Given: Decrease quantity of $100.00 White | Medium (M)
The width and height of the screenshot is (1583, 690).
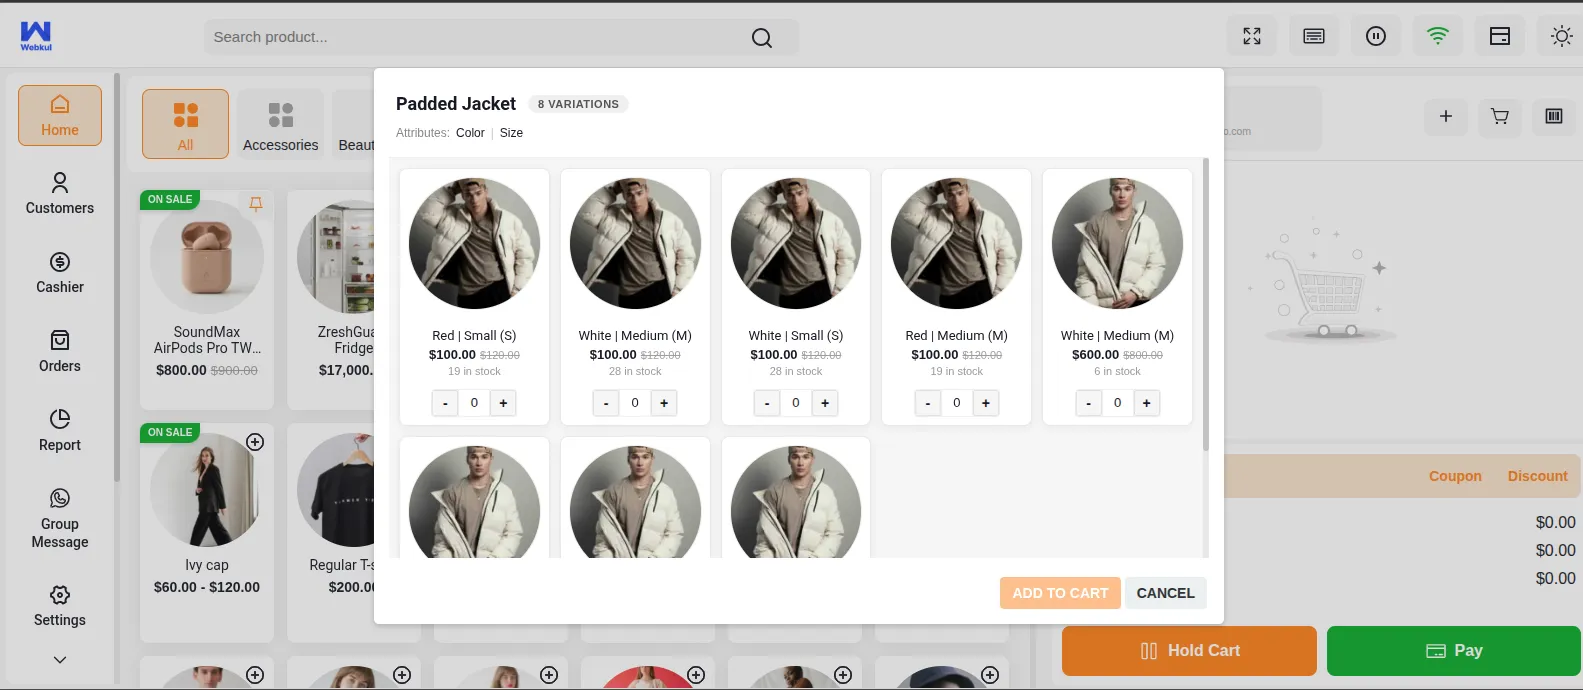Looking at the screenshot, I should [606, 403].
